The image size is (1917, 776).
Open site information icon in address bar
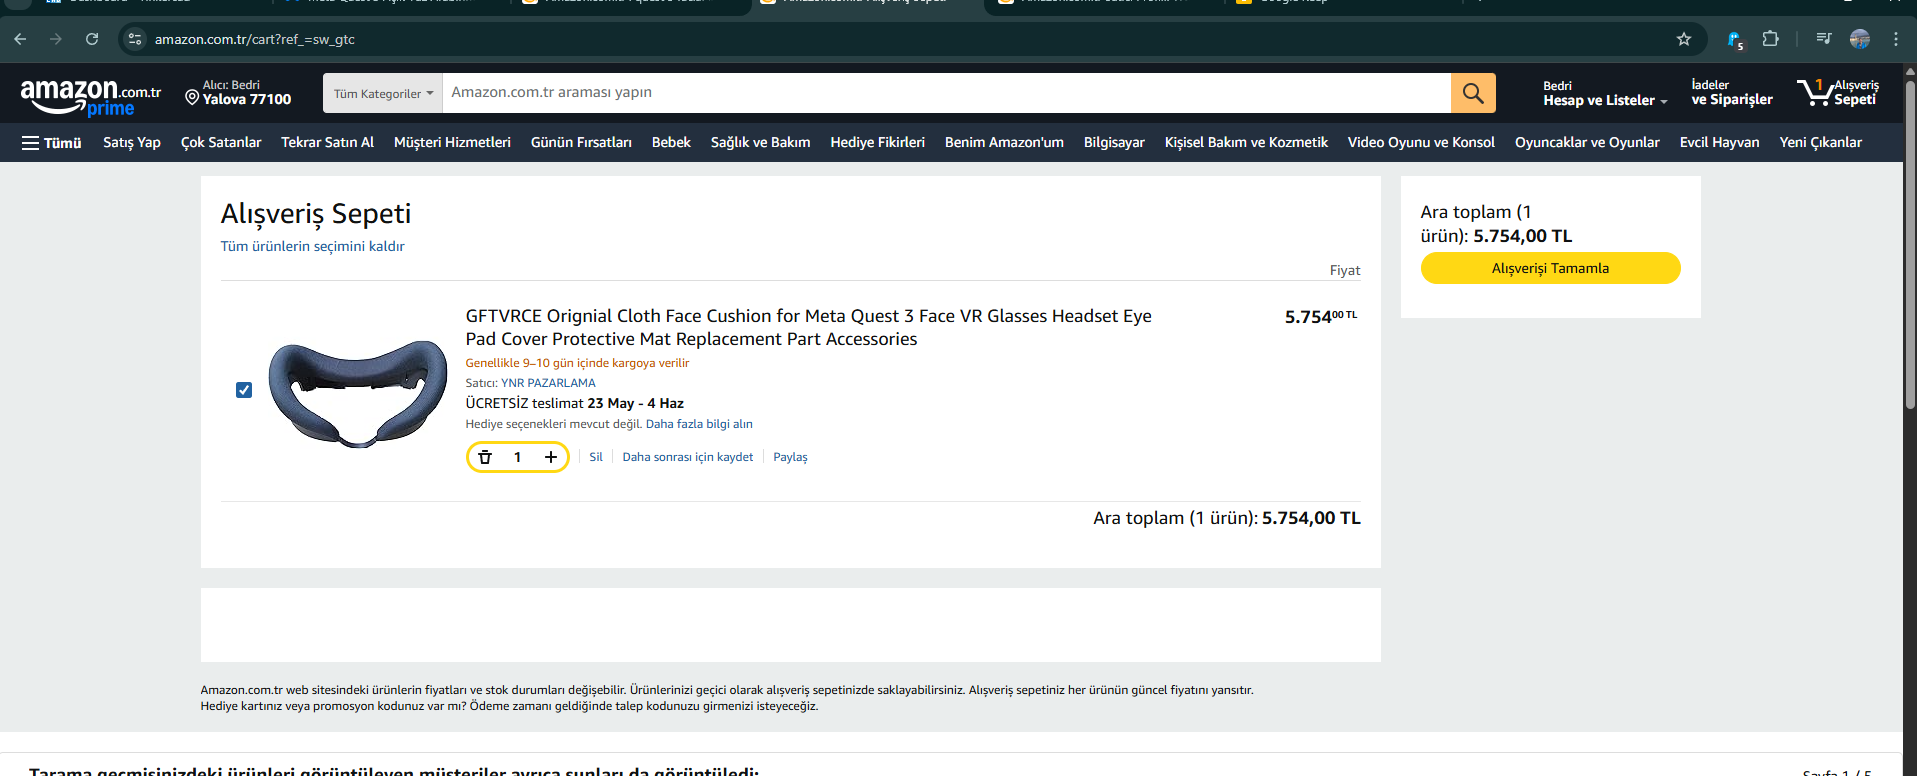coord(135,39)
